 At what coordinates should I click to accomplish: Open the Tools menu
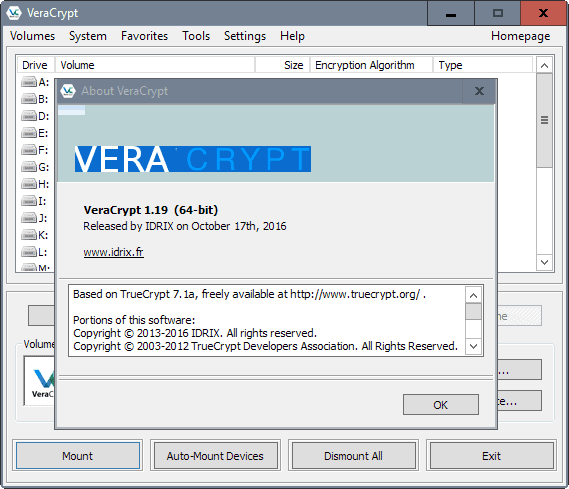click(x=196, y=36)
